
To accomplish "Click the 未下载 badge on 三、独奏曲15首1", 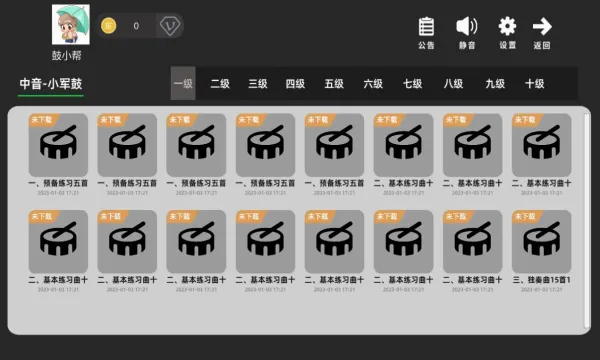I will point(527,217).
